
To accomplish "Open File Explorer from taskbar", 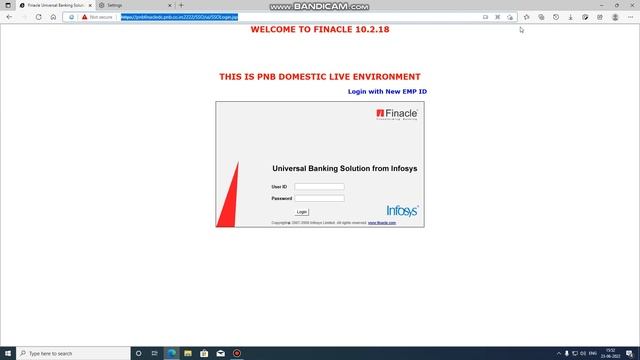I will pyautogui.click(x=188, y=353).
